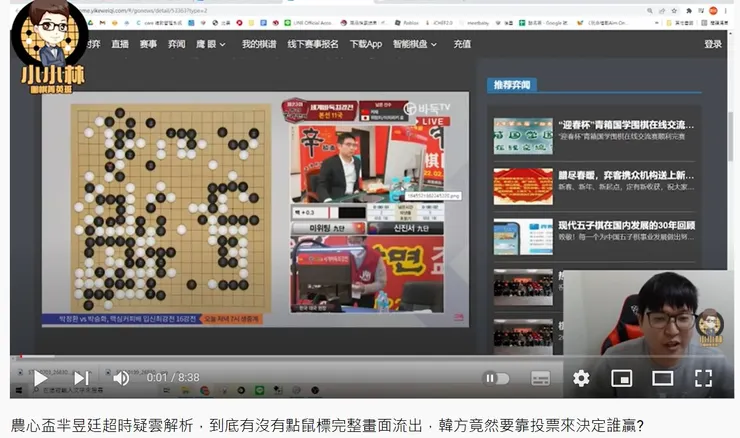Skip to the next video

(x=81, y=378)
